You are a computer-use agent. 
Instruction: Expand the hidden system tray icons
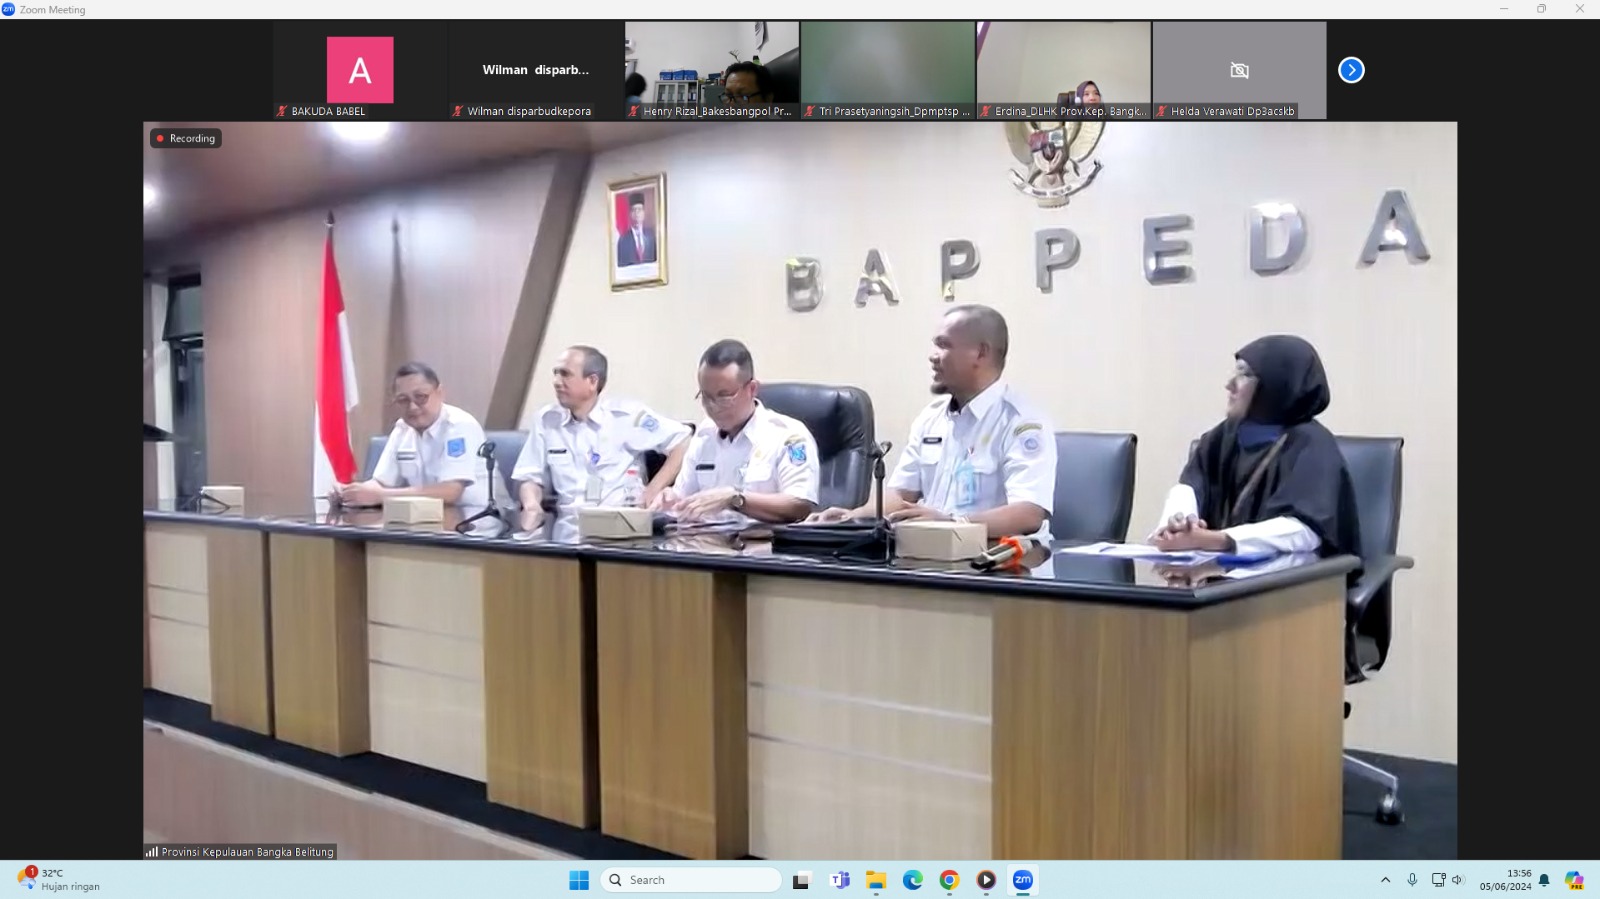click(1385, 880)
